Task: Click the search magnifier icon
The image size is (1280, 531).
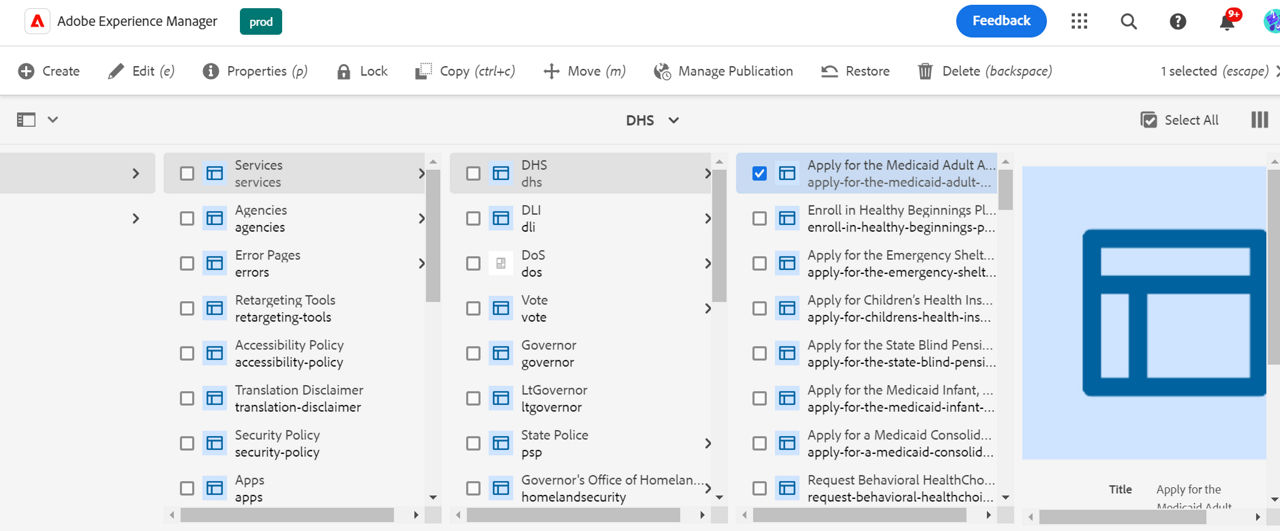Action: pos(1129,22)
